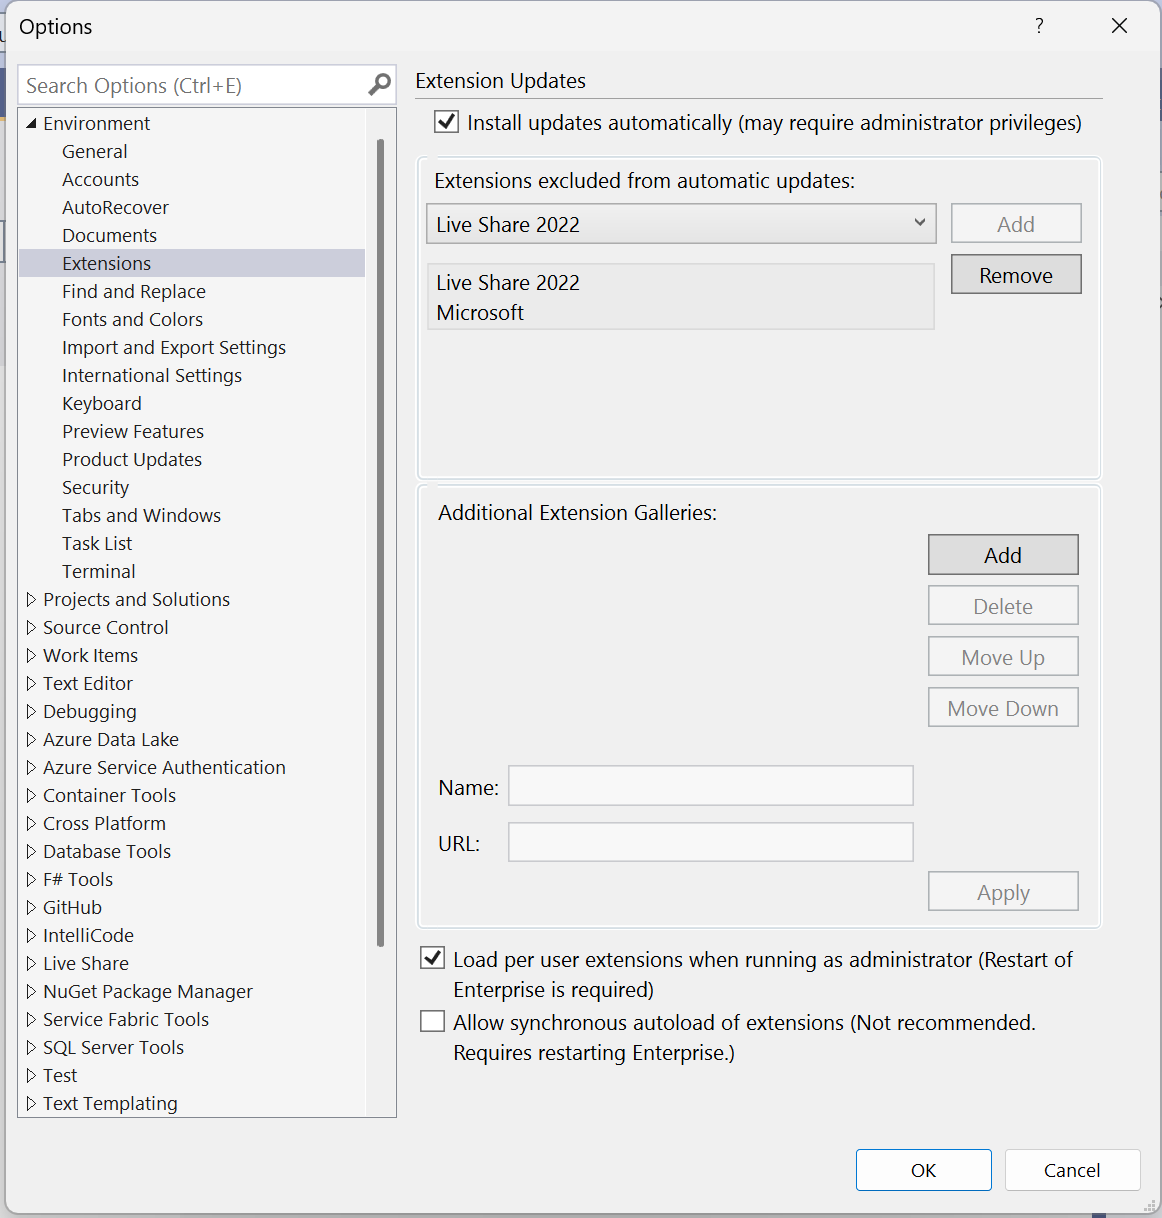Image resolution: width=1162 pixels, height=1218 pixels.
Task: Expand the Projects and Solutions node
Action: click(31, 599)
